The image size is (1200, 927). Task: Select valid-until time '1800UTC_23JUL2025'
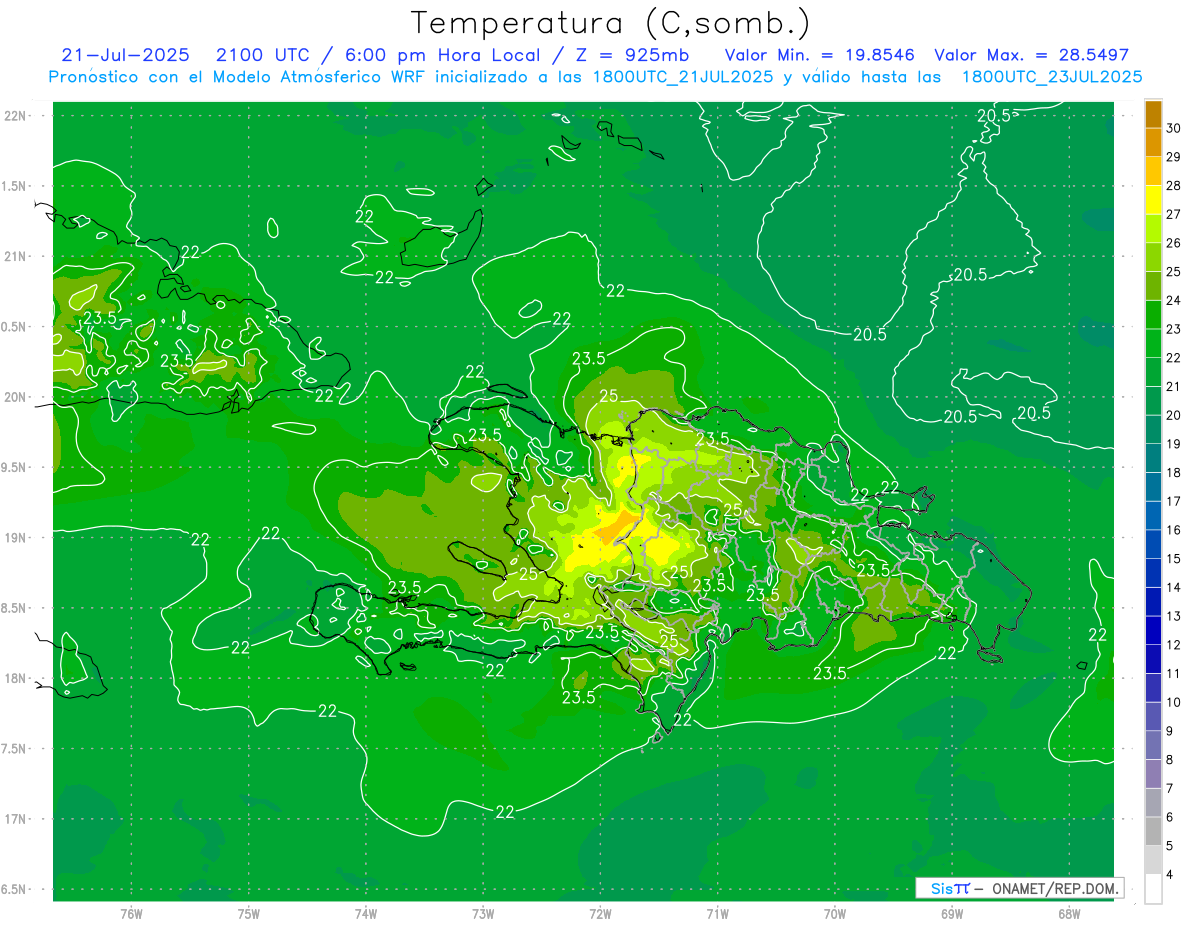pyautogui.click(x=1051, y=77)
